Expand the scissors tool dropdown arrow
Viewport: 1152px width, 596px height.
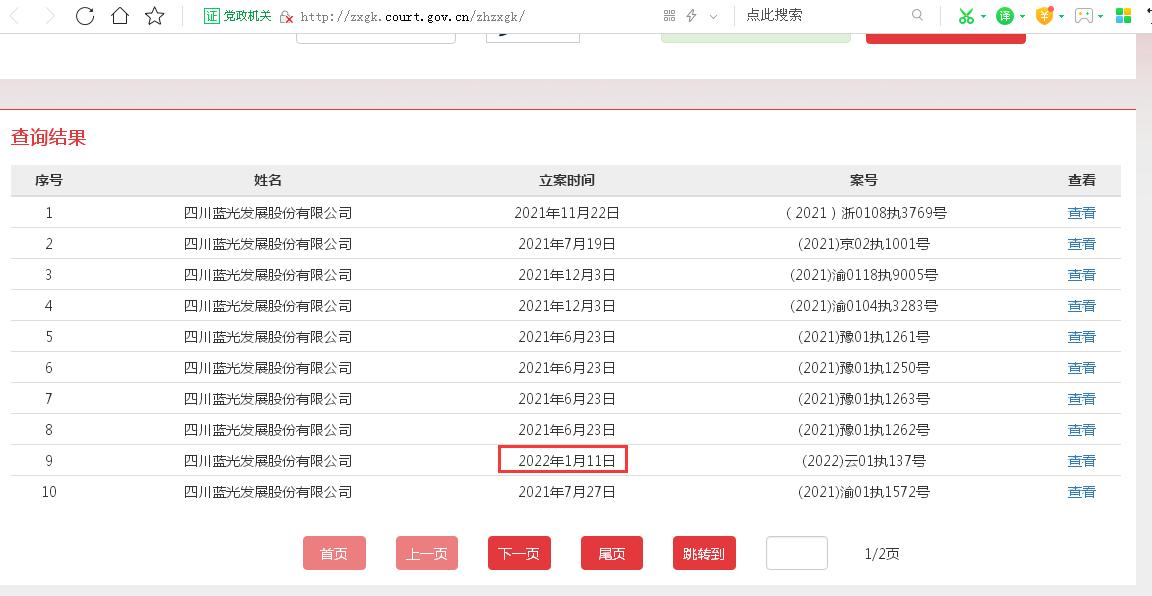point(983,16)
